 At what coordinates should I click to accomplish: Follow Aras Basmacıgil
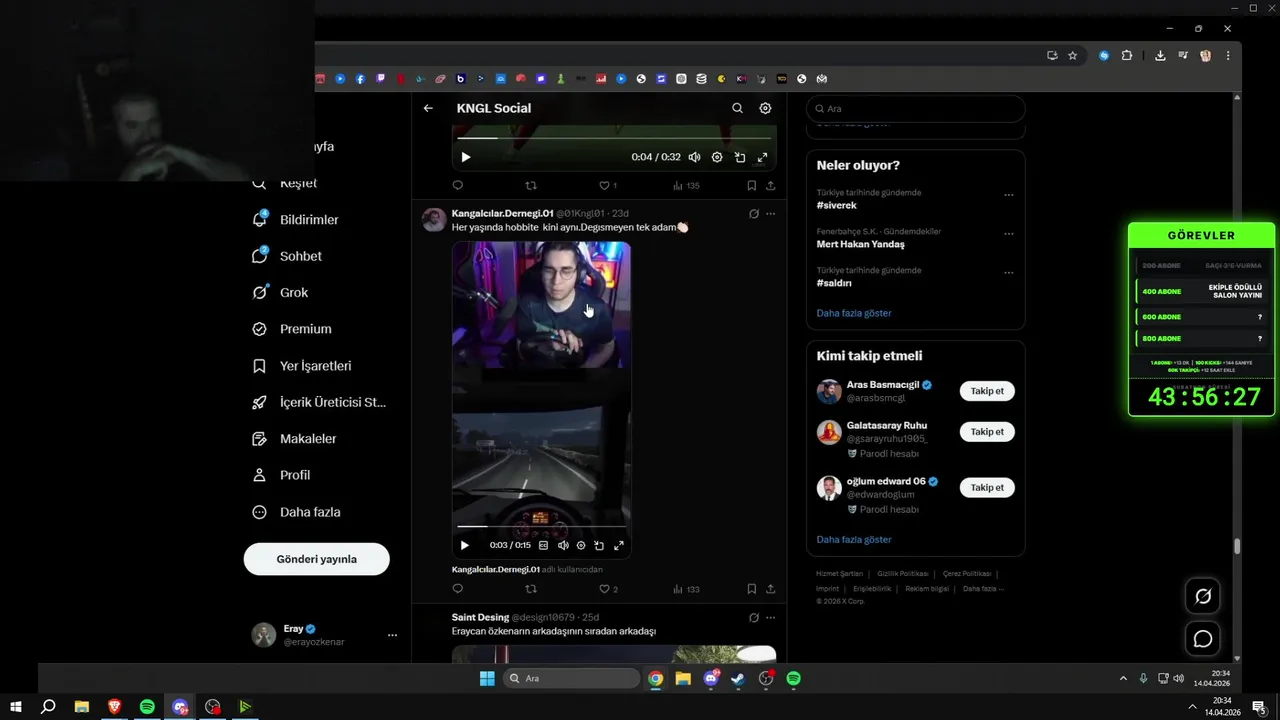tap(987, 391)
